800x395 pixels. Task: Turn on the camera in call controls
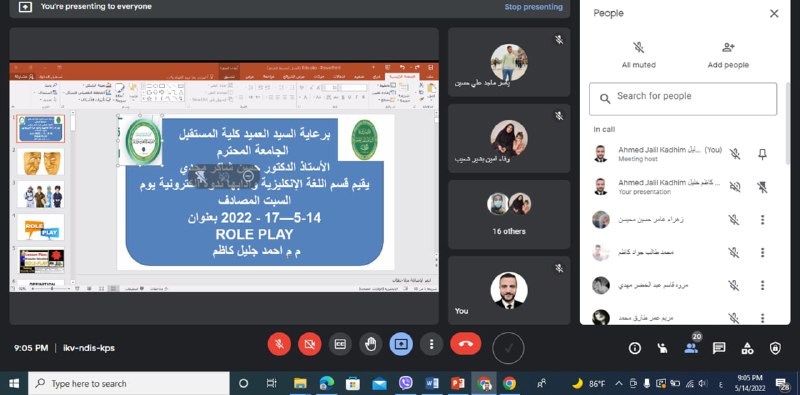(309, 344)
